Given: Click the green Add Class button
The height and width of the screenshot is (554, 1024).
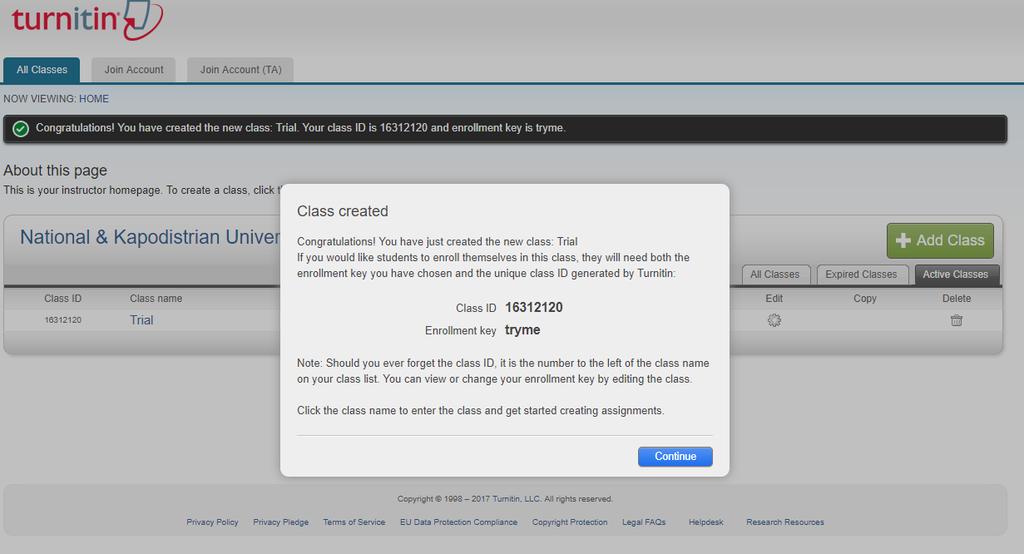Looking at the screenshot, I should point(940,240).
